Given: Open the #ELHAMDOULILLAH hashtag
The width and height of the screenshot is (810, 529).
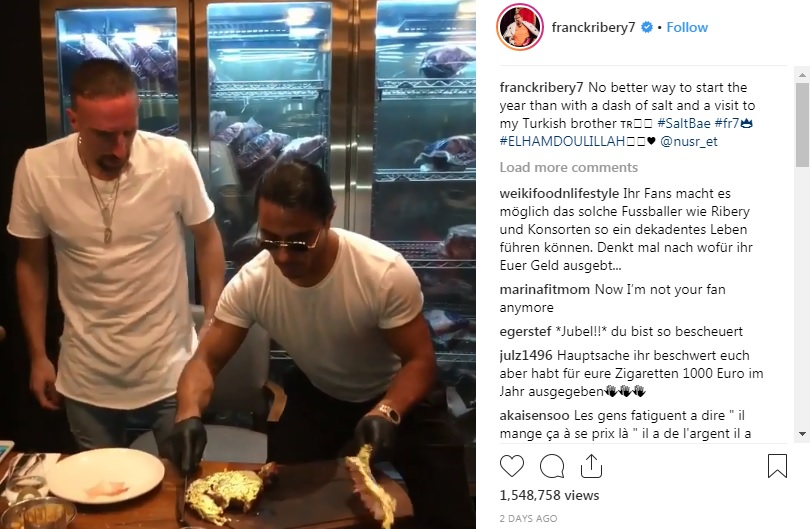Looking at the screenshot, I should pos(562,142).
